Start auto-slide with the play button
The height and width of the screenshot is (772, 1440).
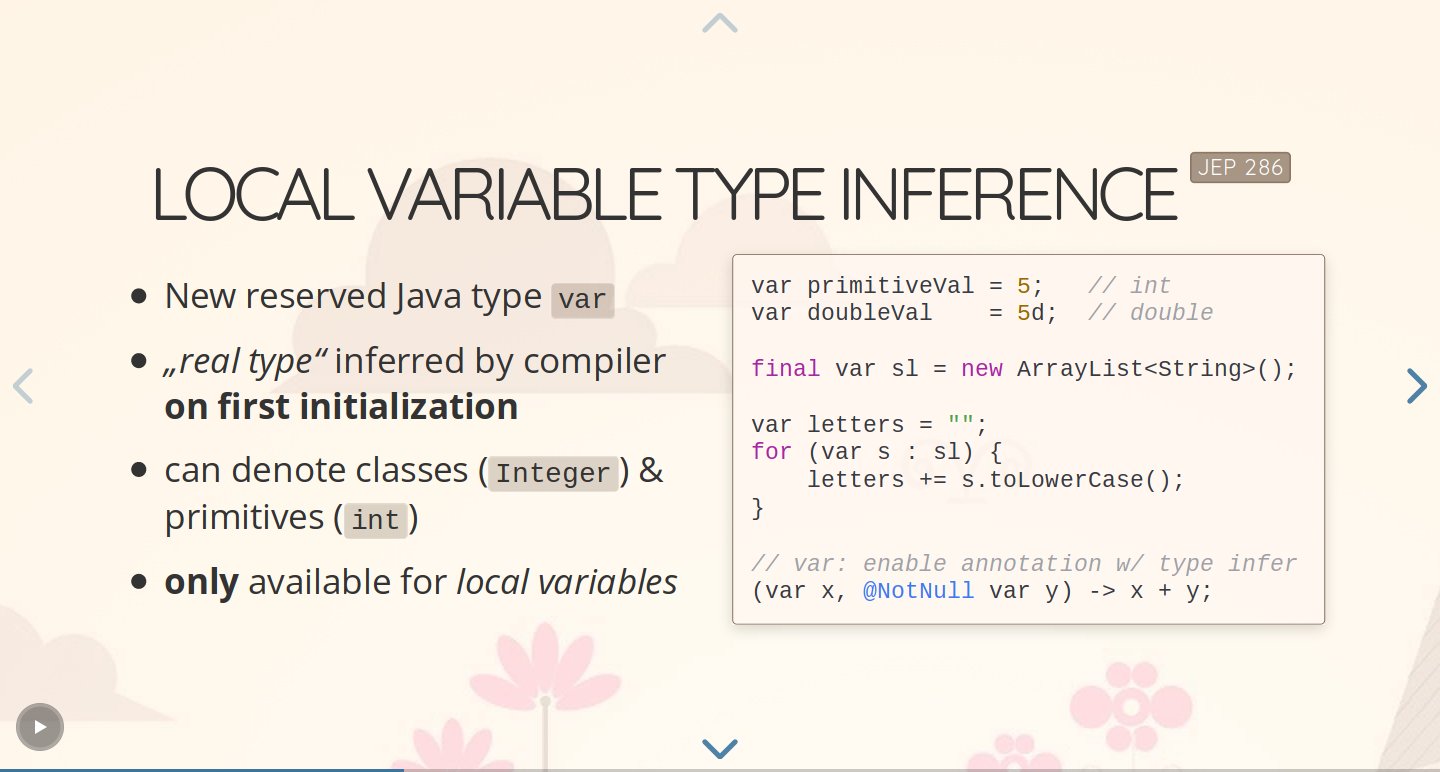point(40,727)
